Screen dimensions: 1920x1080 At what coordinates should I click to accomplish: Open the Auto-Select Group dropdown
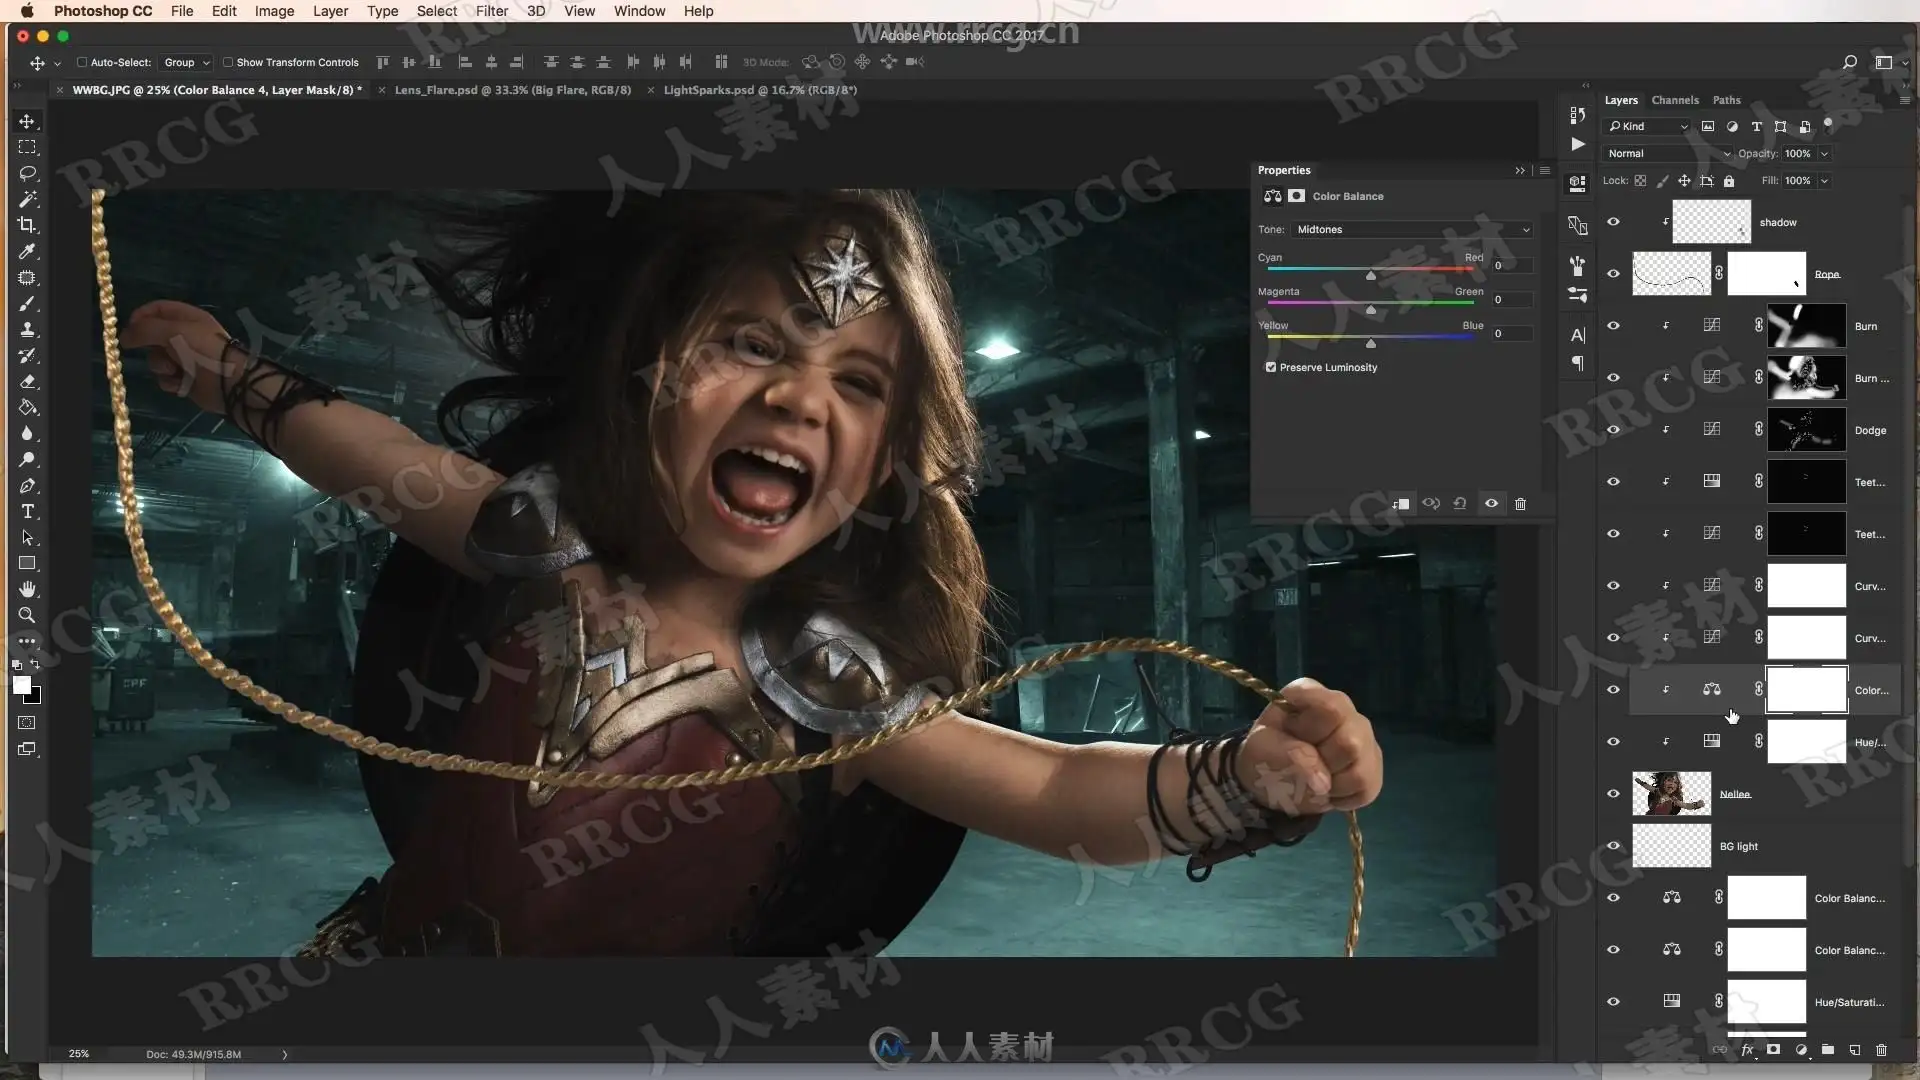tap(186, 62)
